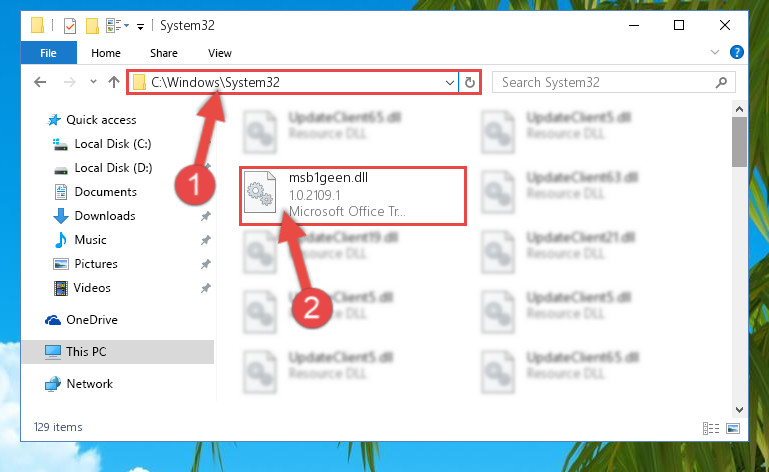Switch to the View ribbon tab
The image size is (769, 472).
220,53
